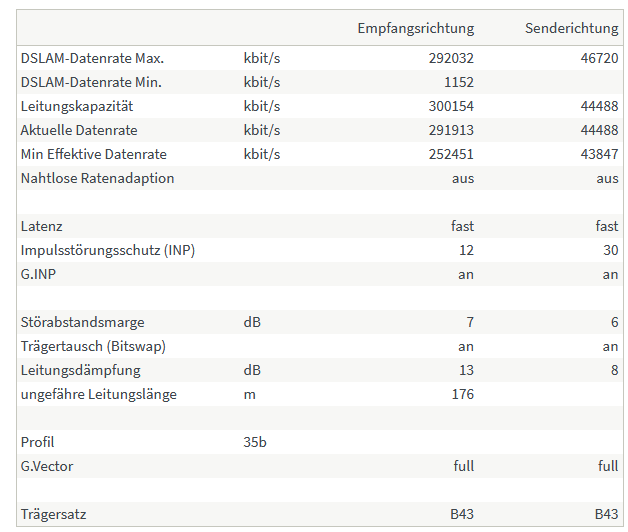Select the DSLAM-Datenrate Min. label

[x=91, y=83]
